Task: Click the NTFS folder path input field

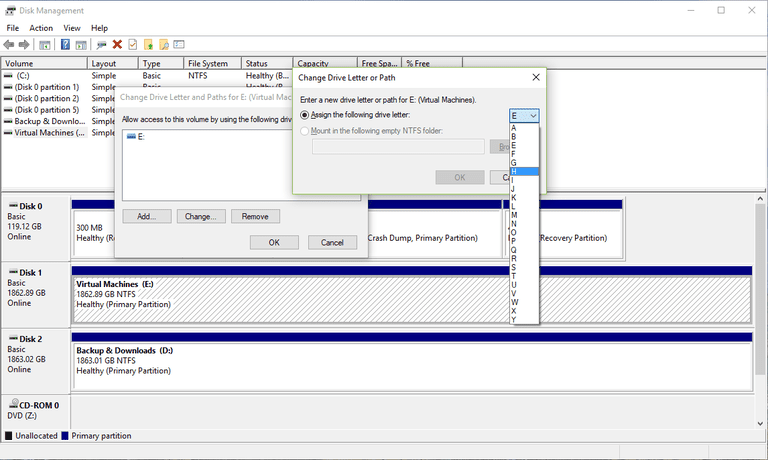Action: [398, 146]
